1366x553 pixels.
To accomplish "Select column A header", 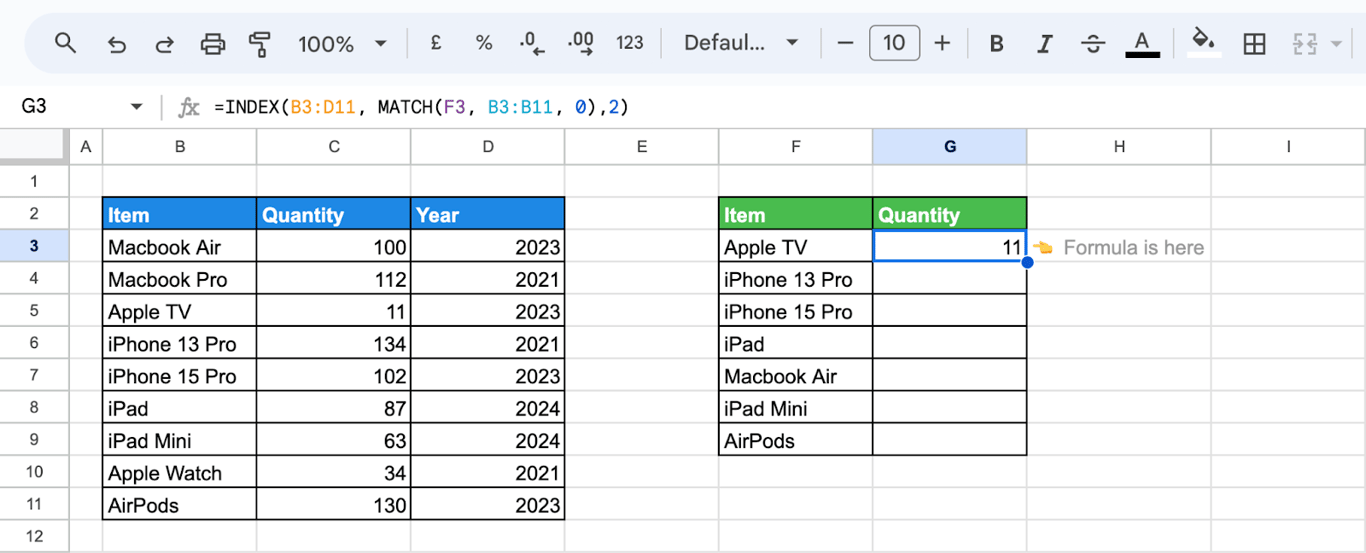I will click(x=85, y=146).
